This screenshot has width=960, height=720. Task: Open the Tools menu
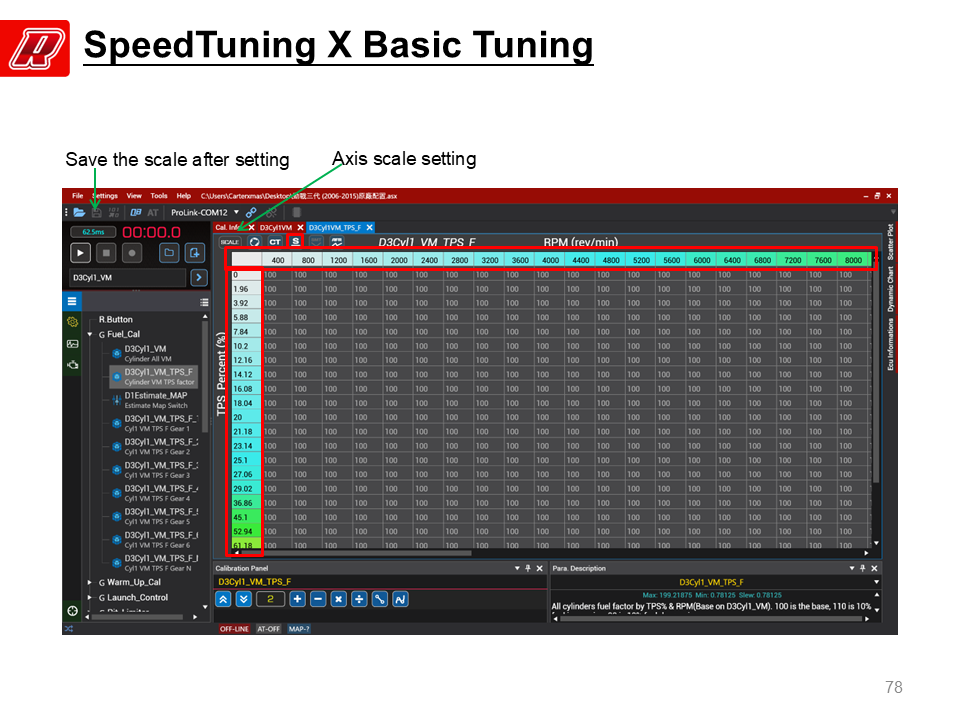pyautogui.click(x=159, y=196)
